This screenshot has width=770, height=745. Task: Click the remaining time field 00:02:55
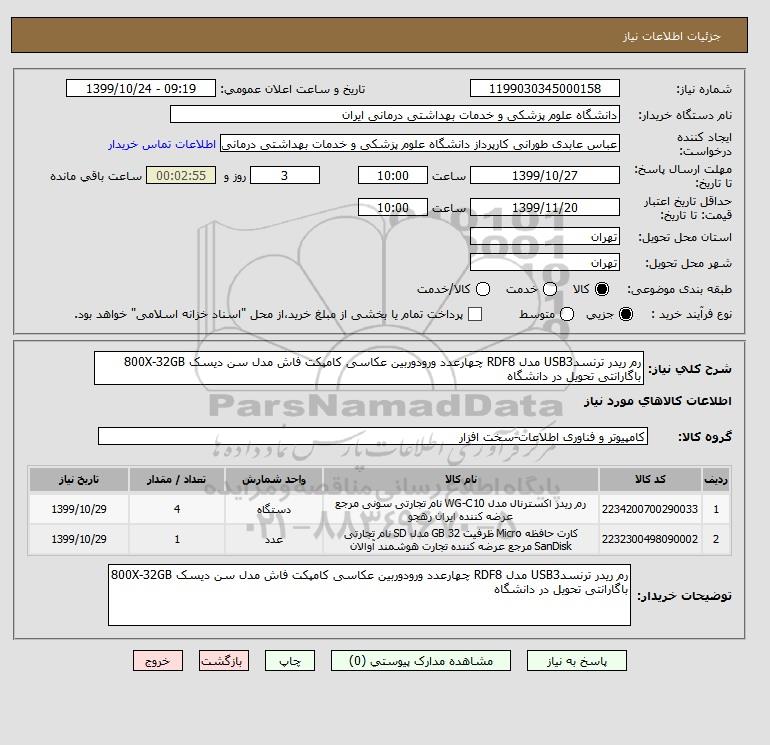[181, 175]
